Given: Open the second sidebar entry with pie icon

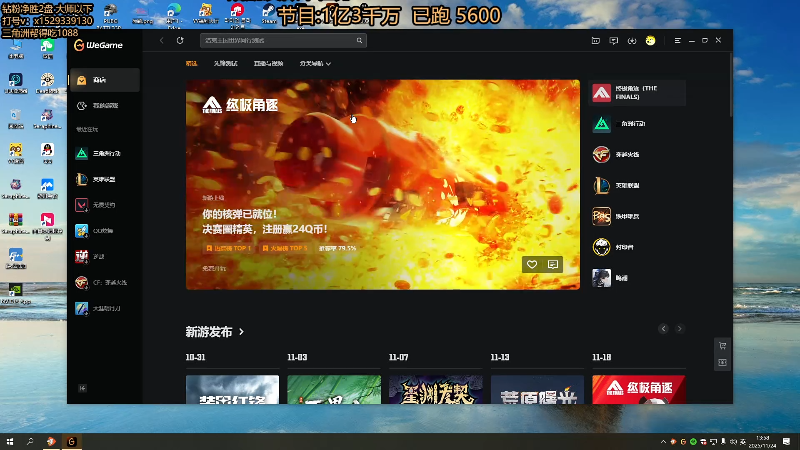Looking at the screenshot, I should click(x=105, y=106).
